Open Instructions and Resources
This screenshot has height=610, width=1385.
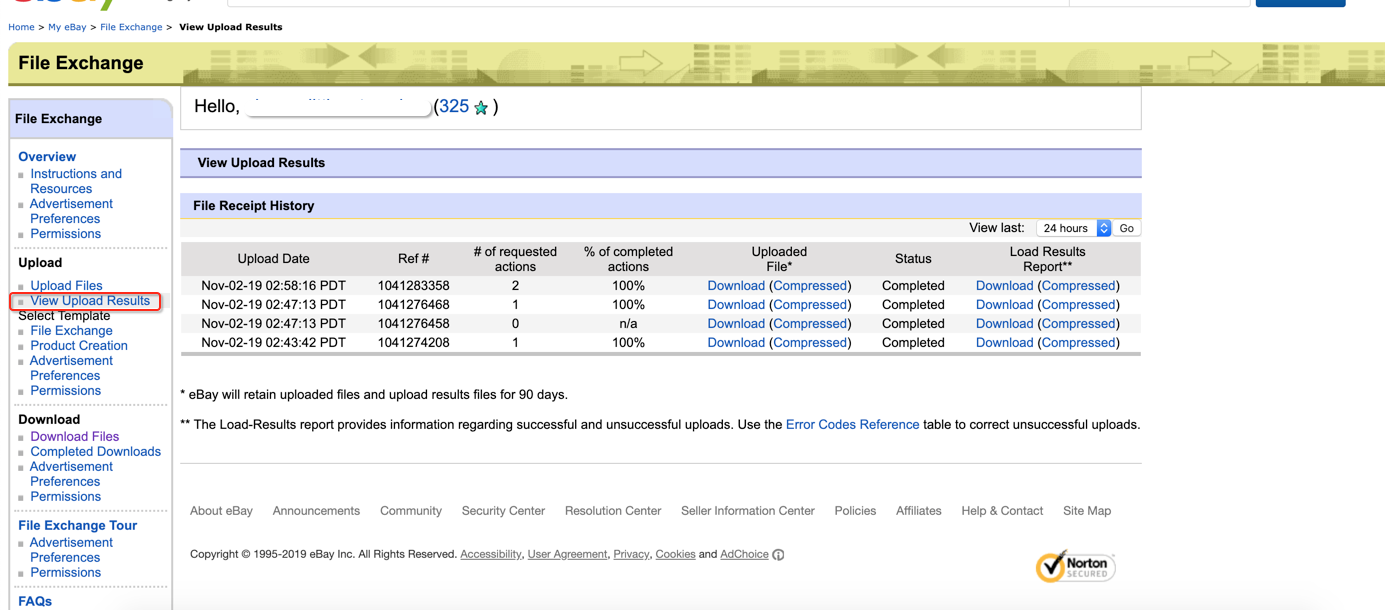click(76, 181)
